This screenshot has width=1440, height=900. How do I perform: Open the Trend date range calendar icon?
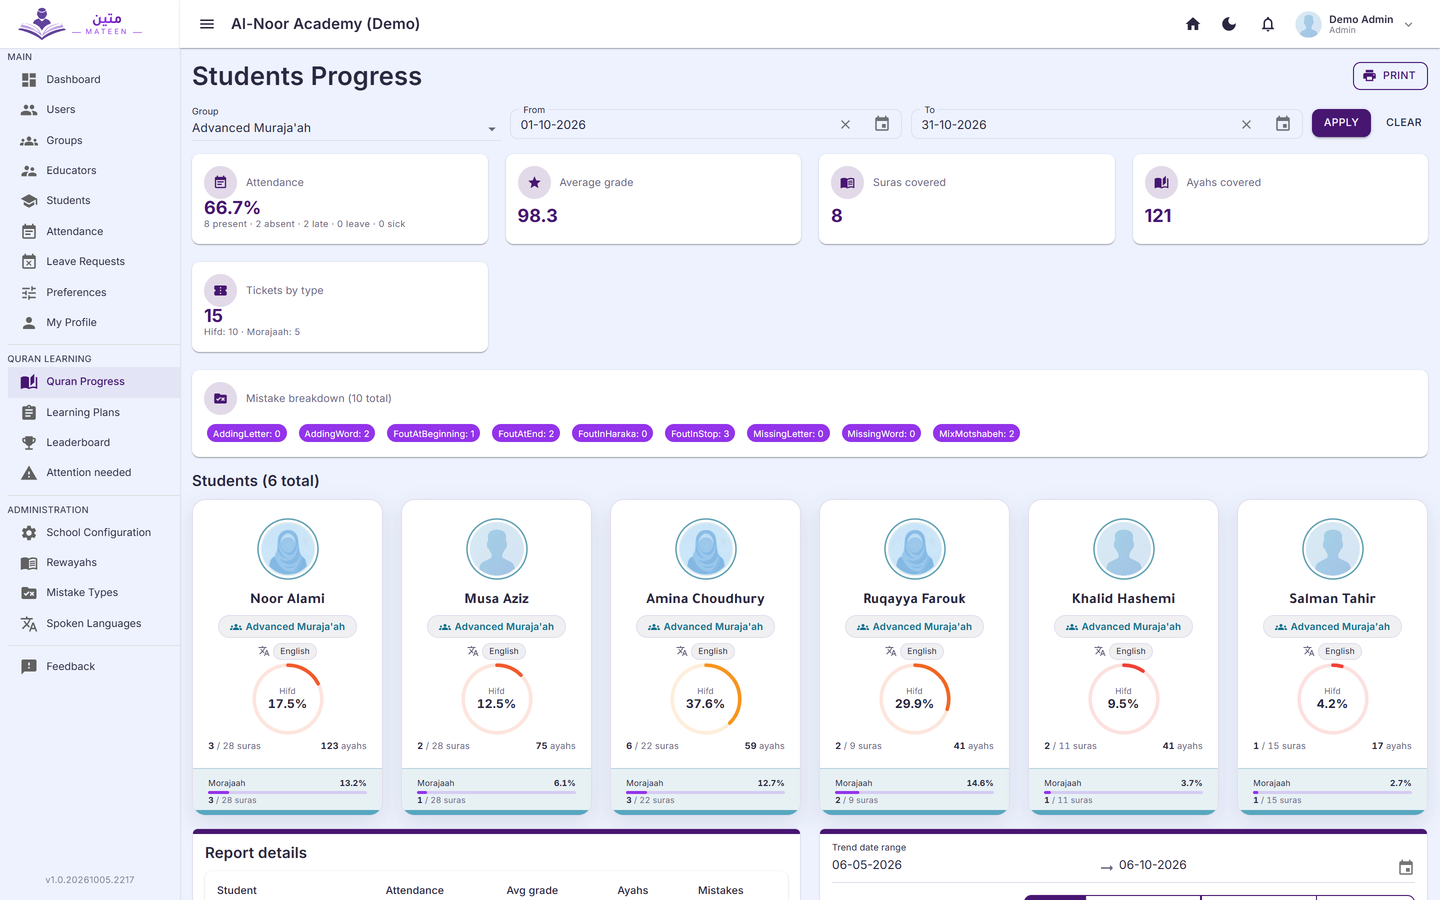point(1406,867)
